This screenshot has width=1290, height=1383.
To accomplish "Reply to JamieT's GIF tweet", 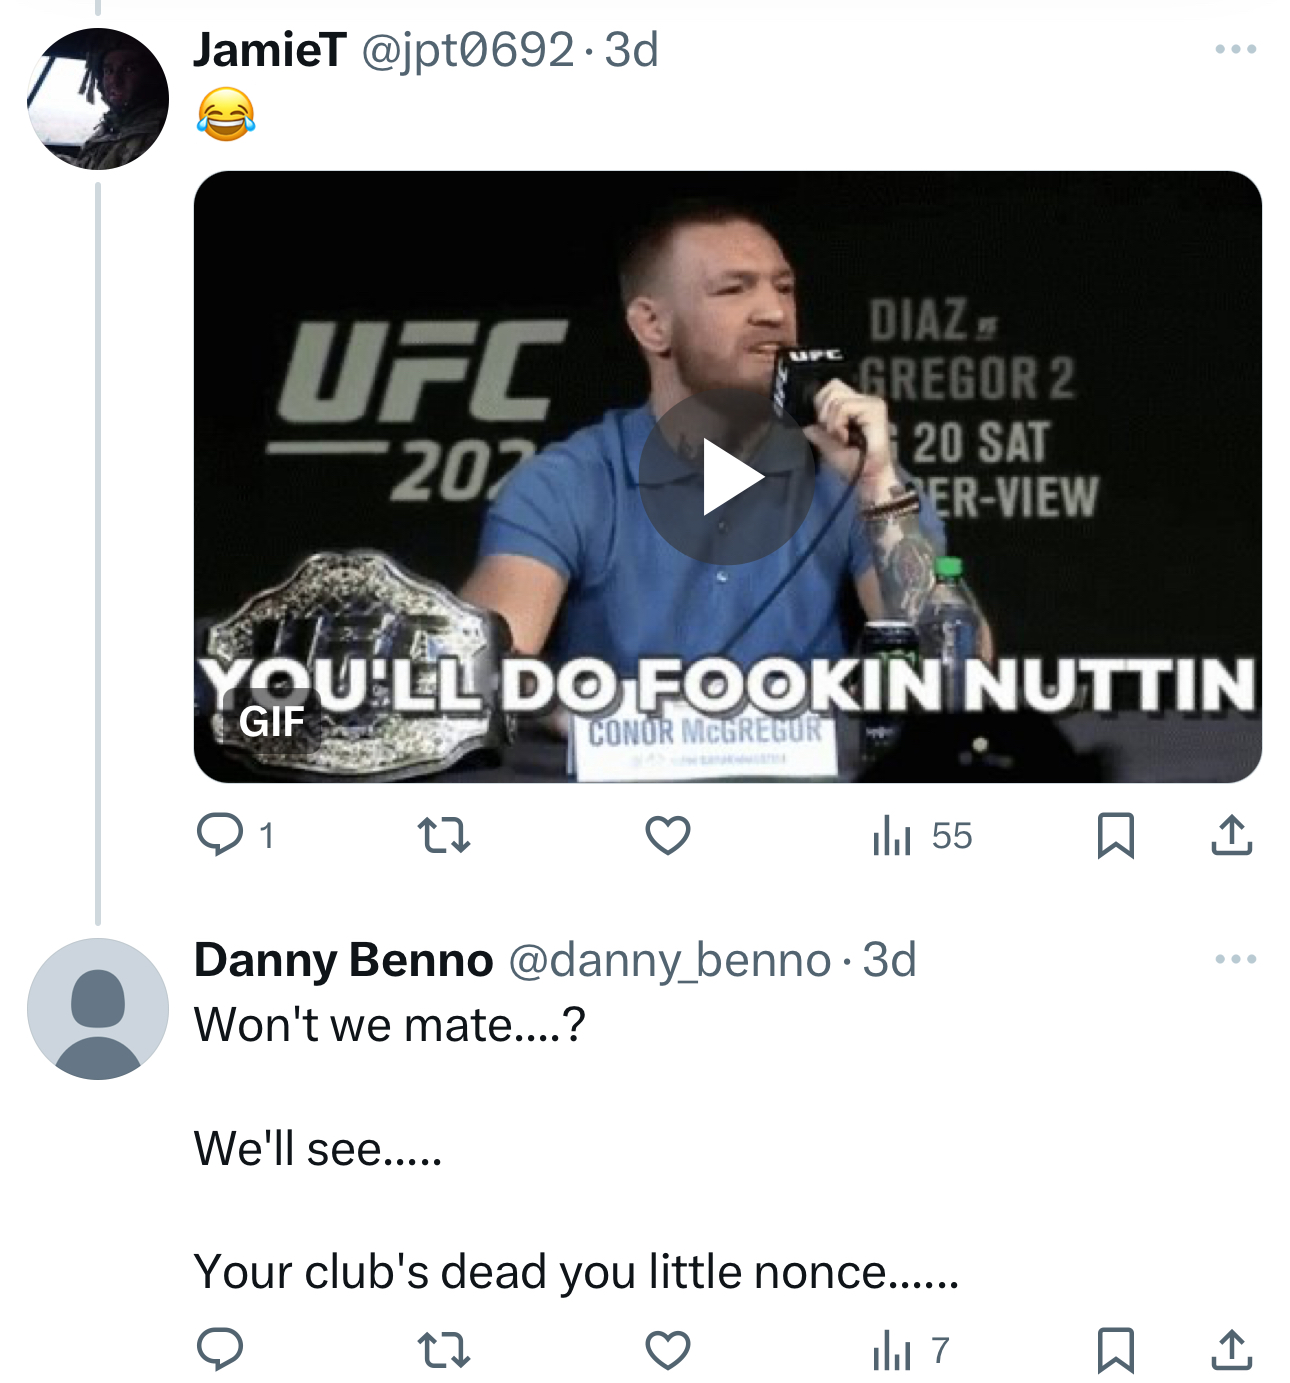I will pyautogui.click(x=220, y=835).
